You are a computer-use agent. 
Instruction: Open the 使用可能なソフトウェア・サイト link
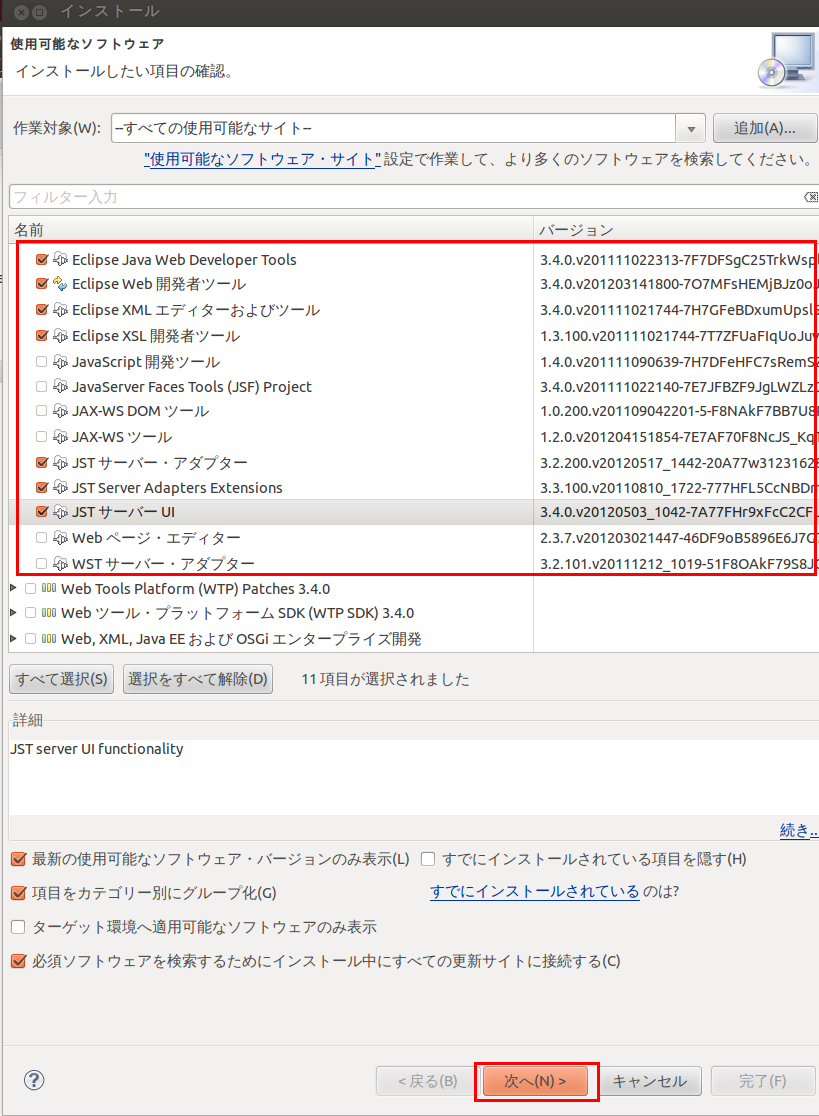coord(263,159)
